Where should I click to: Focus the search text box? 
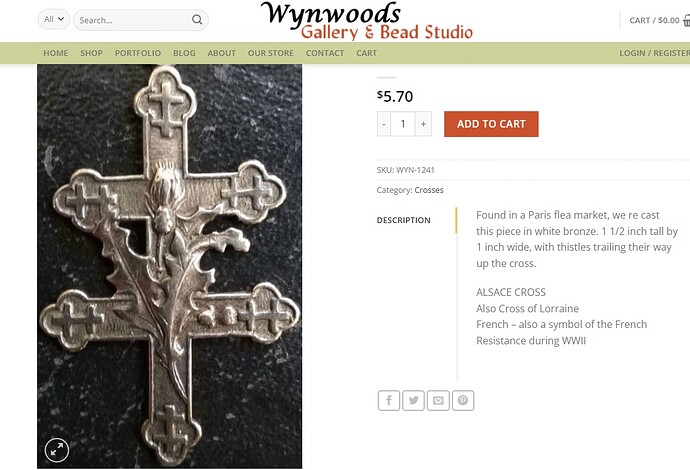(x=134, y=20)
